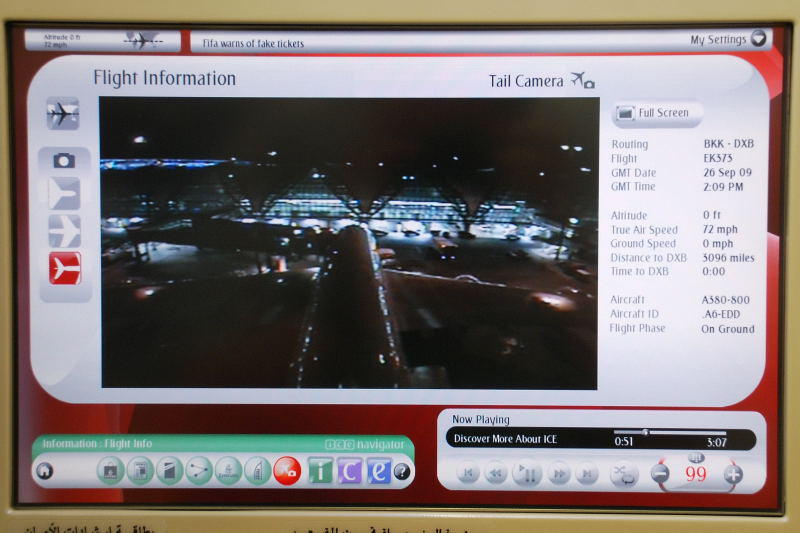Click the distance value '3096 miles'
The height and width of the screenshot is (533, 800).
click(x=728, y=258)
